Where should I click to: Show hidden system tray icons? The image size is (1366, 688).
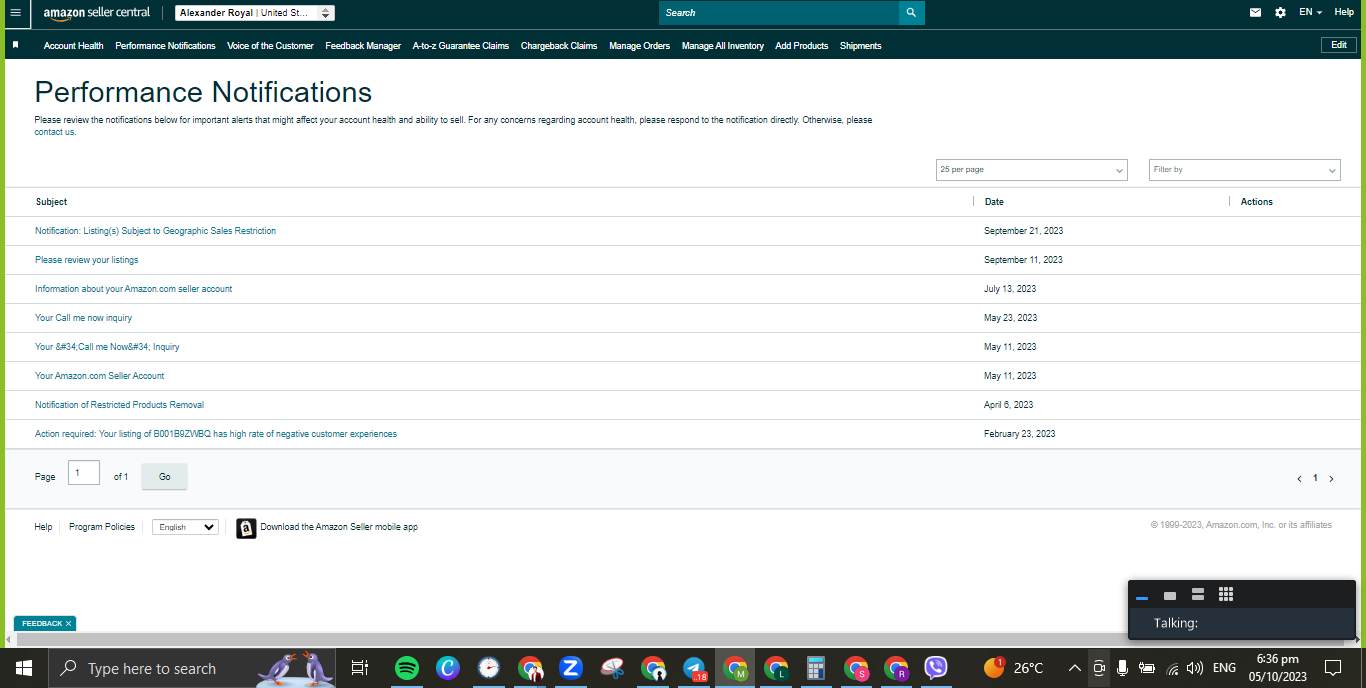(x=1075, y=668)
